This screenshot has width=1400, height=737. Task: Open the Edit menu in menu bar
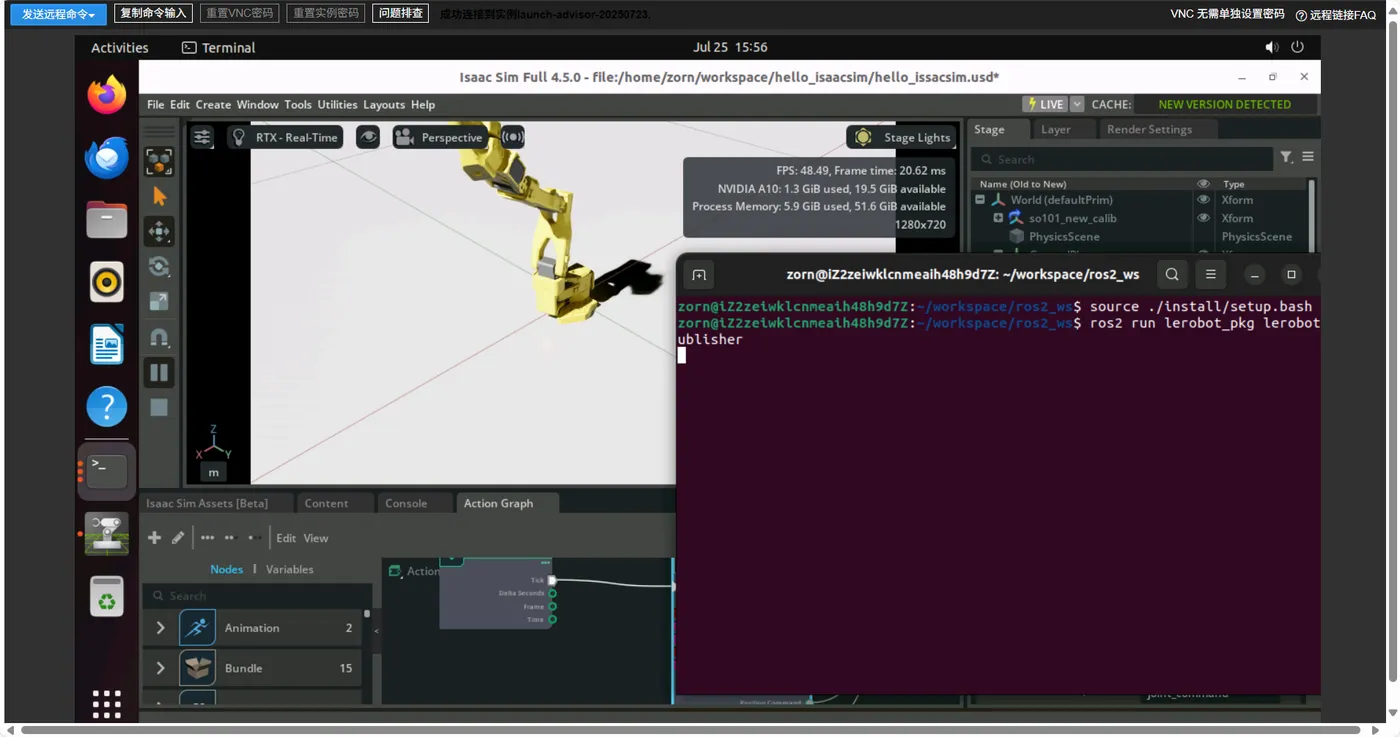(x=180, y=104)
